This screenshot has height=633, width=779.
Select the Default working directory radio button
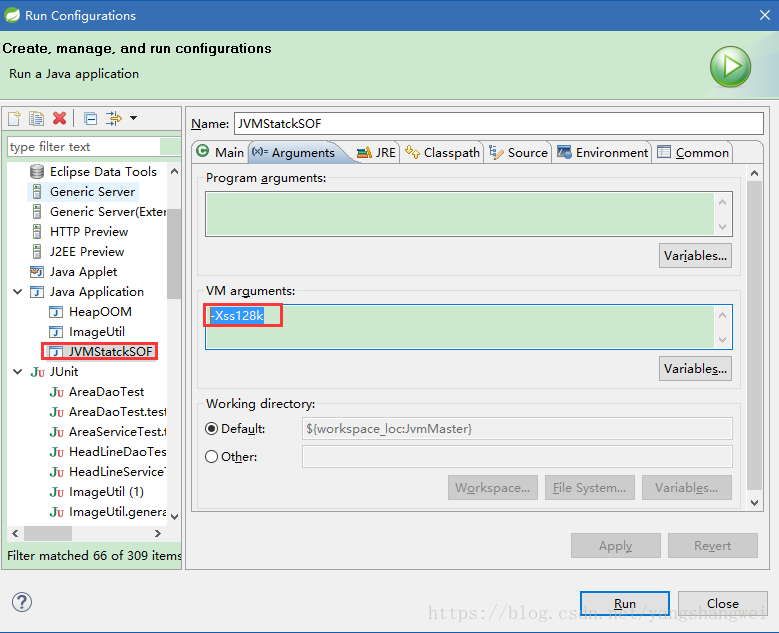tap(211, 429)
